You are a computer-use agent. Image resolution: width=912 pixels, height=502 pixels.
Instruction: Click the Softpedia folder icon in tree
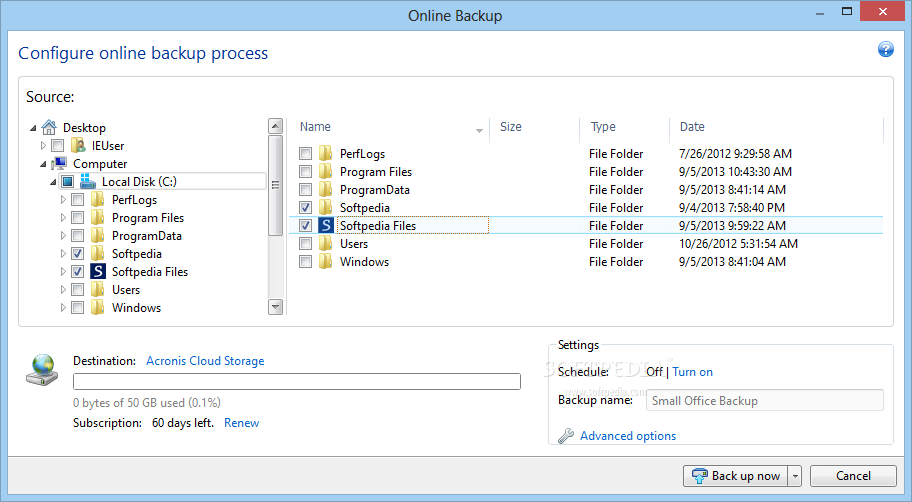(x=98, y=254)
